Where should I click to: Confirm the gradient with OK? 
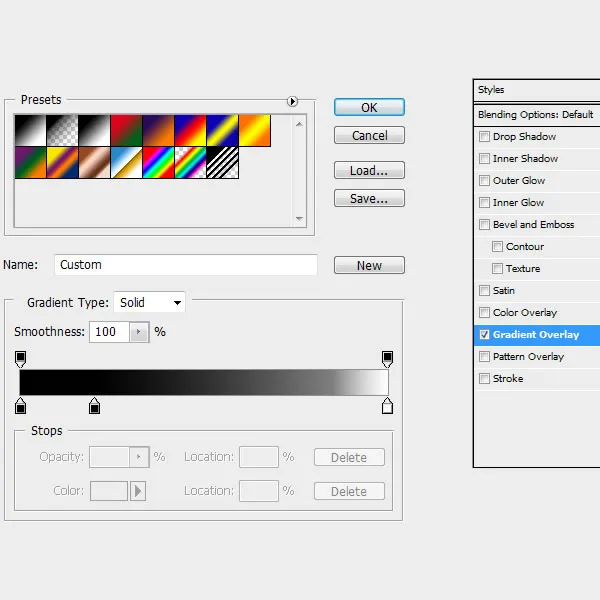[369, 107]
